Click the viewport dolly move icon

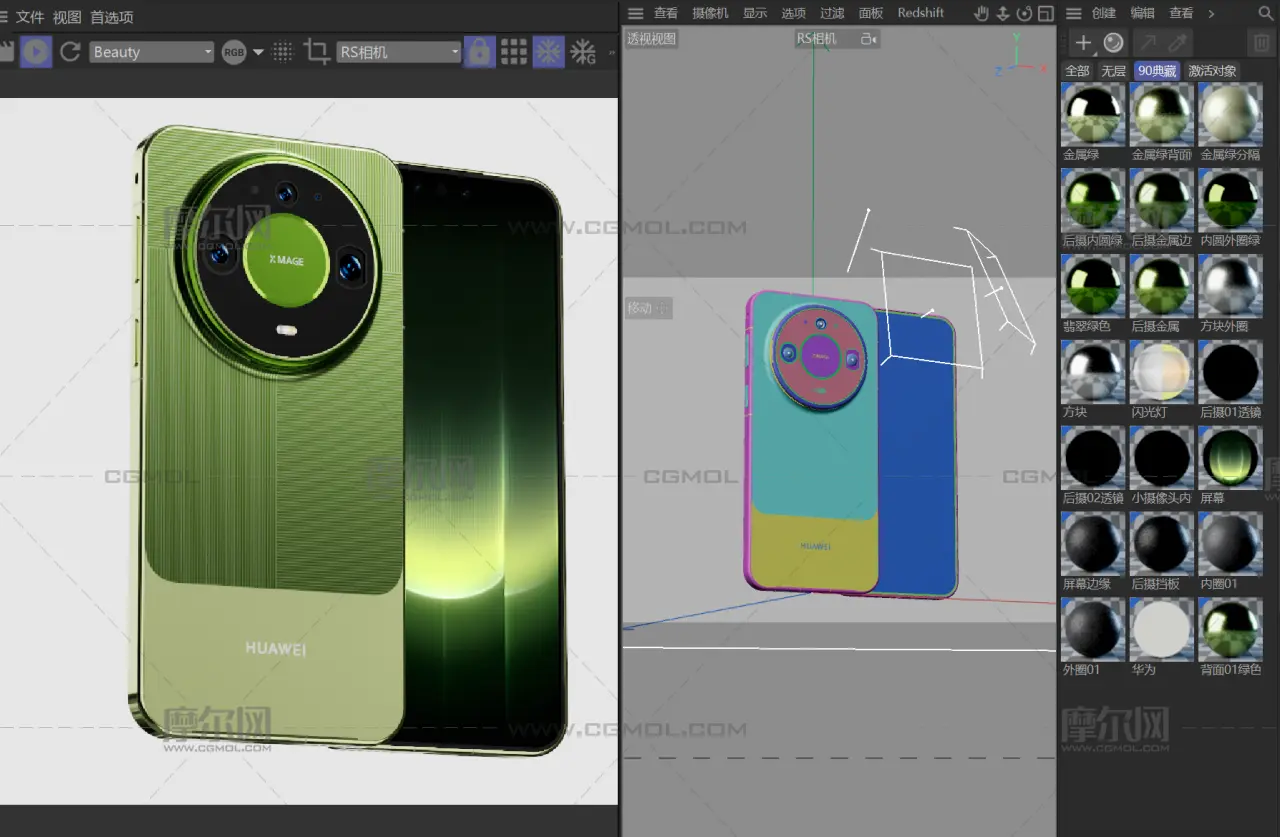1003,13
